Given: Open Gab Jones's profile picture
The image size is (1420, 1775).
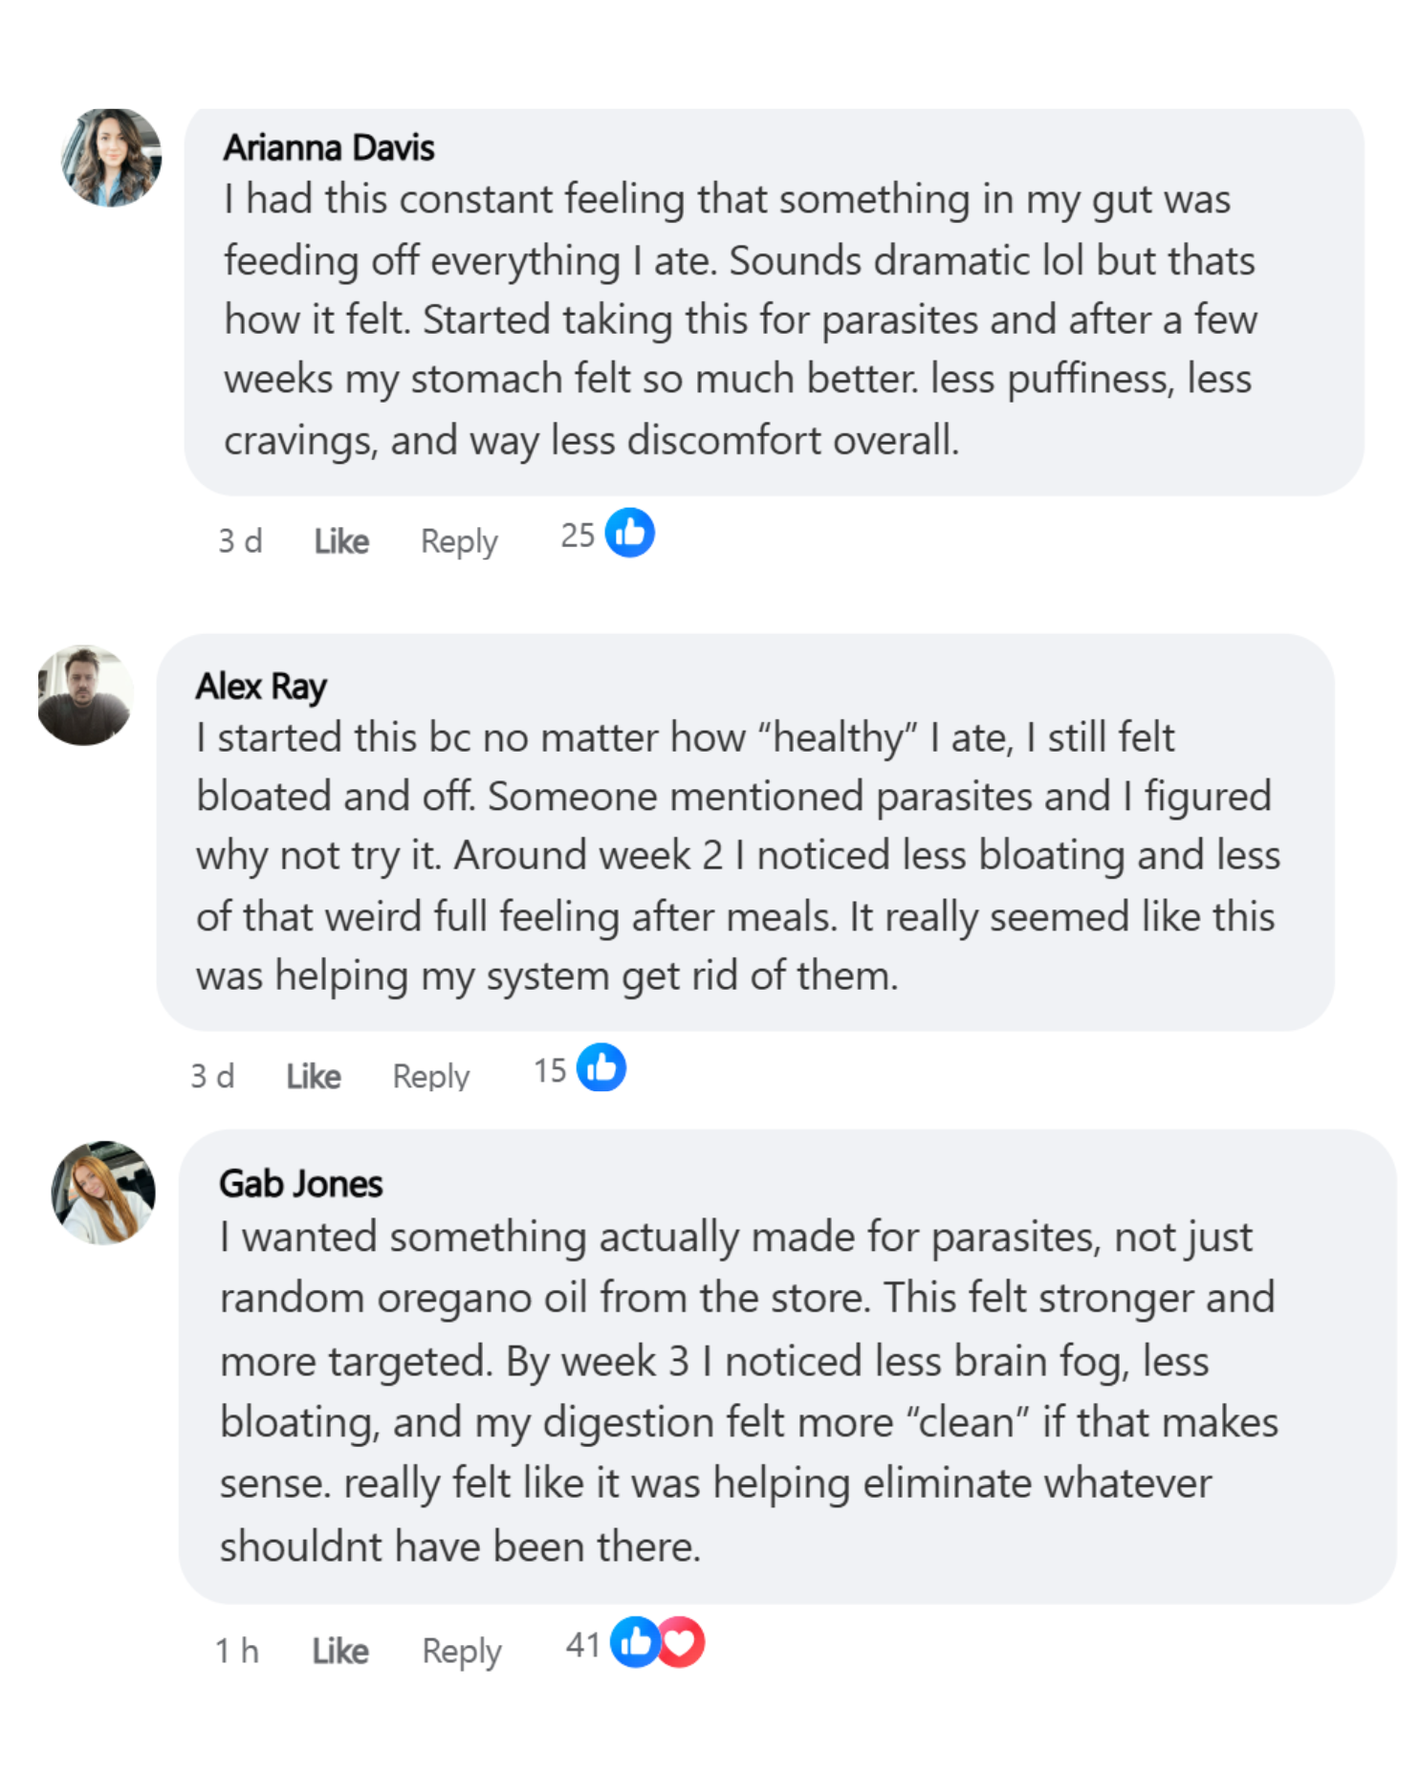Looking at the screenshot, I should (x=103, y=1192).
